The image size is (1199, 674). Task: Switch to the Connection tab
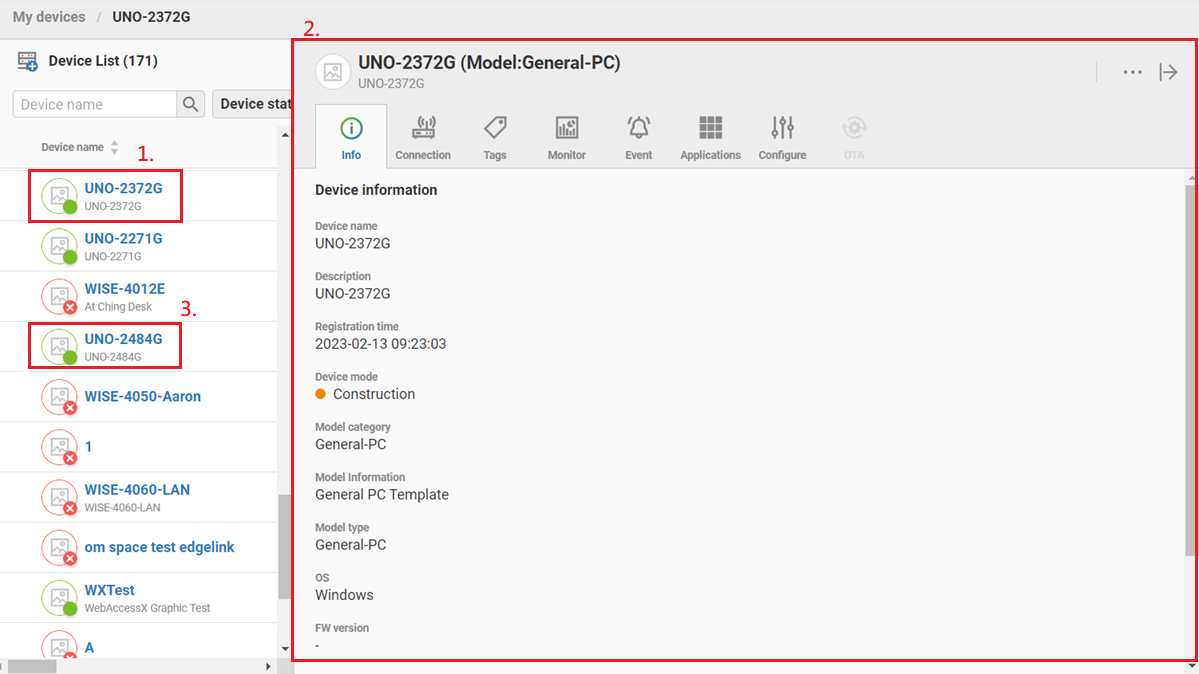(423, 138)
